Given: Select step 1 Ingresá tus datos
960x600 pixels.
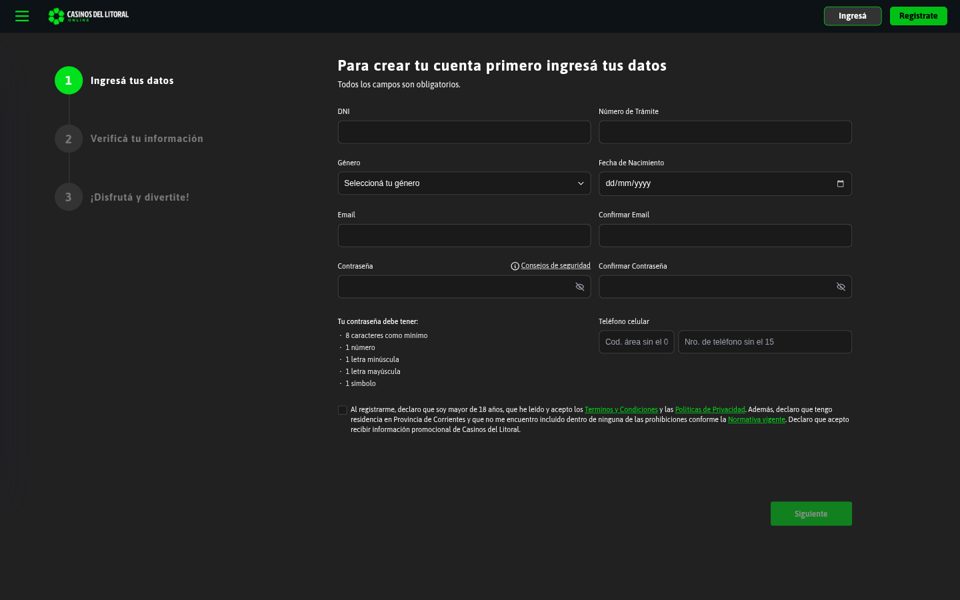Looking at the screenshot, I should coord(114,80).
